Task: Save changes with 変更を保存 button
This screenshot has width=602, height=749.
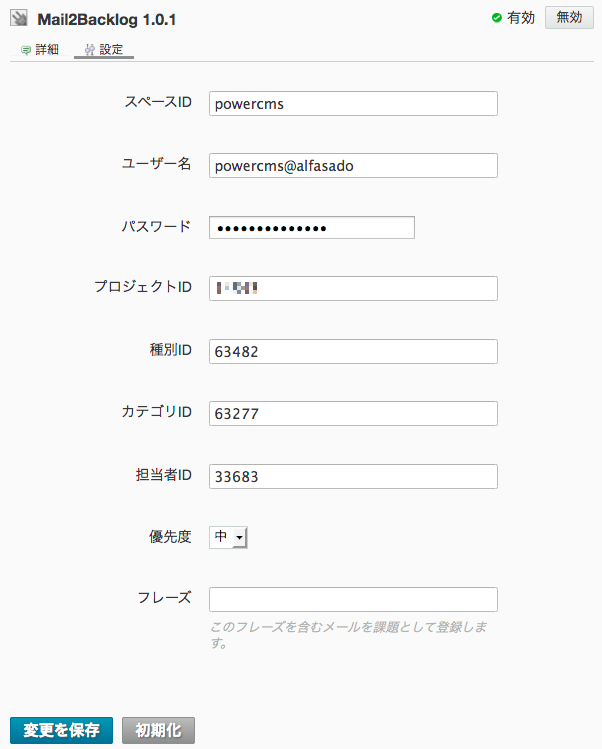Action: (x=61, y=730)
